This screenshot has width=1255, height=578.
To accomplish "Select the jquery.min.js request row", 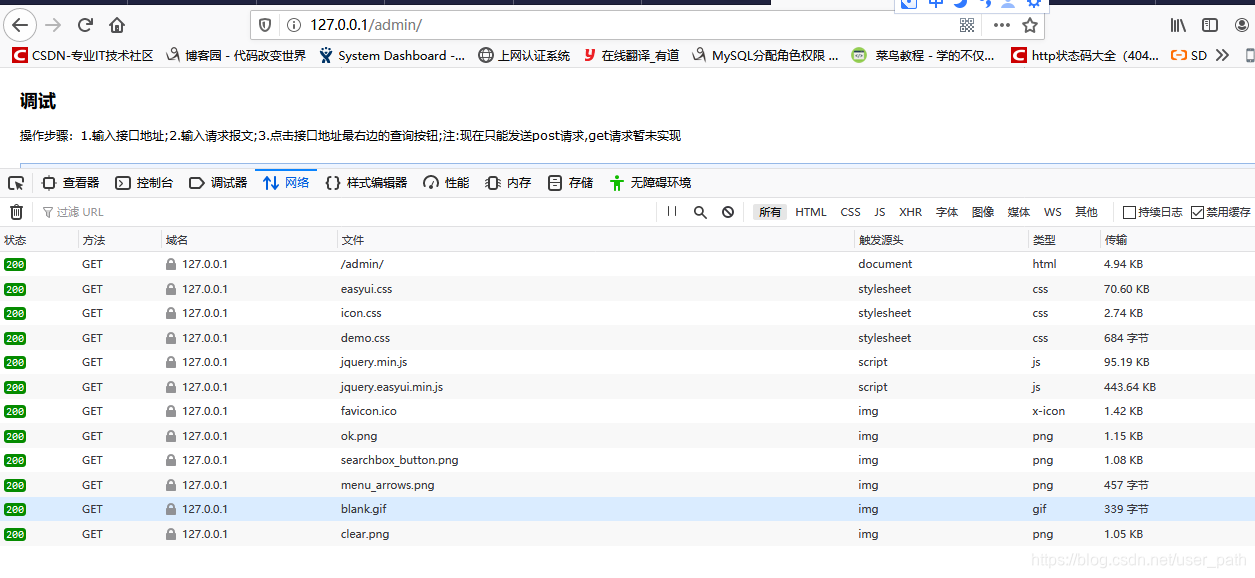I will point(627,362).
